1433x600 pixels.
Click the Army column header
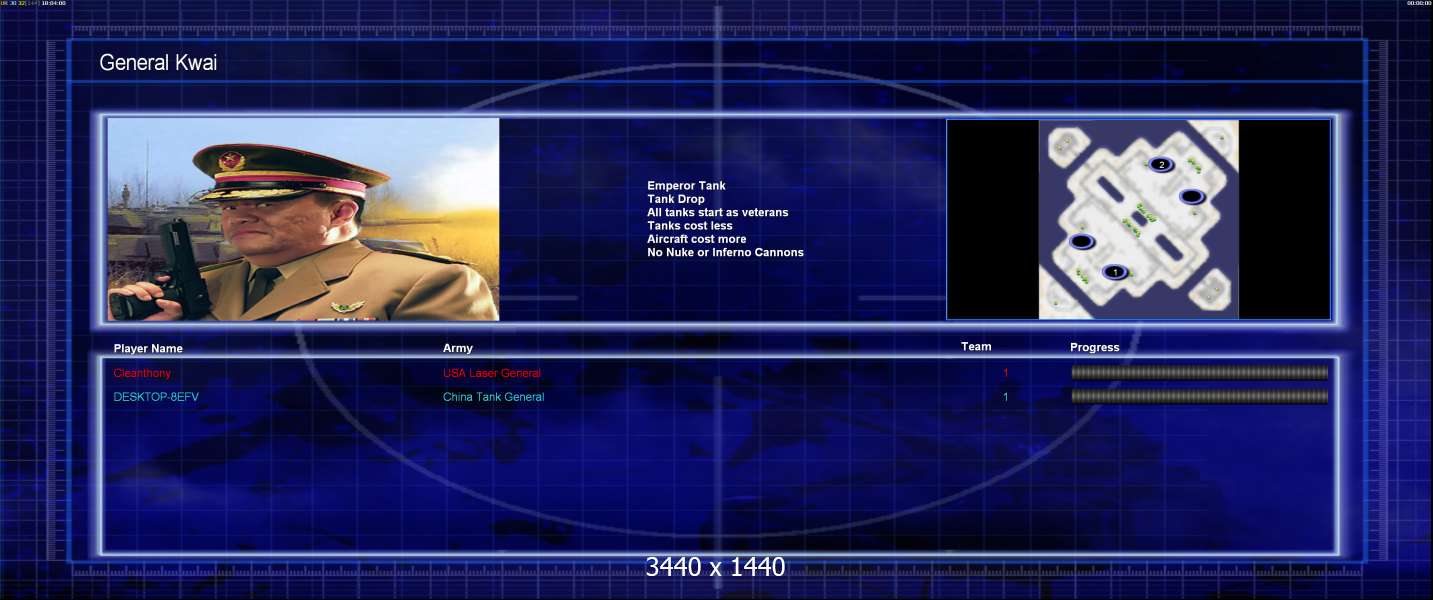(x=458, y=348)
